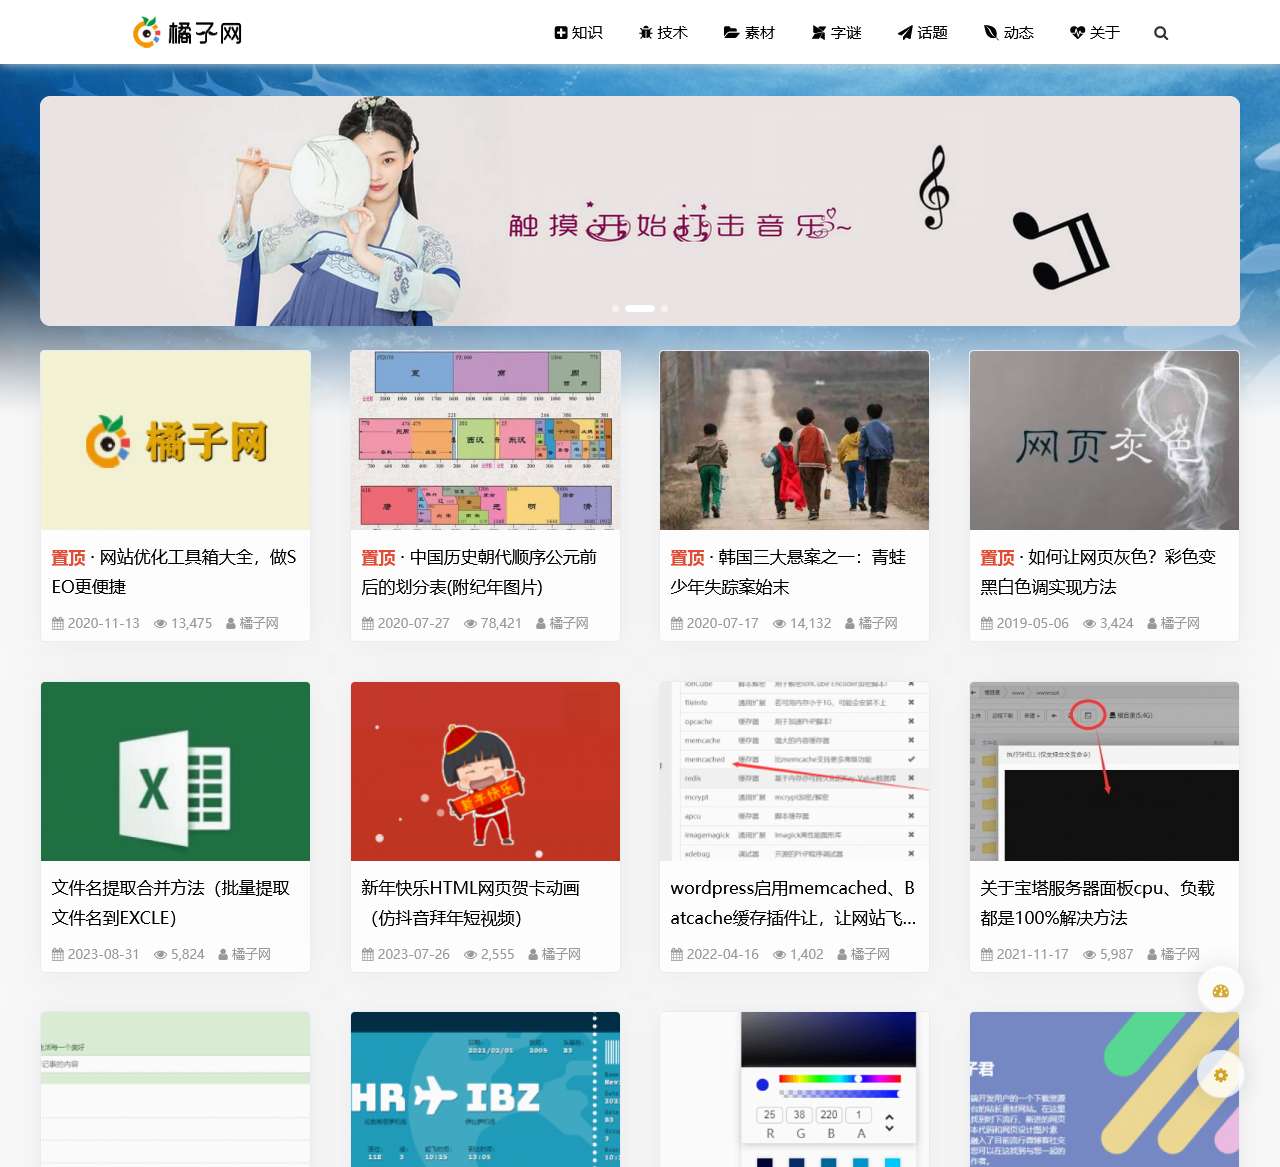This screenshot has height=1167, width=1280.
Task: Click view count 13,475
Action: pyautogui.click(x=191, y=623)
